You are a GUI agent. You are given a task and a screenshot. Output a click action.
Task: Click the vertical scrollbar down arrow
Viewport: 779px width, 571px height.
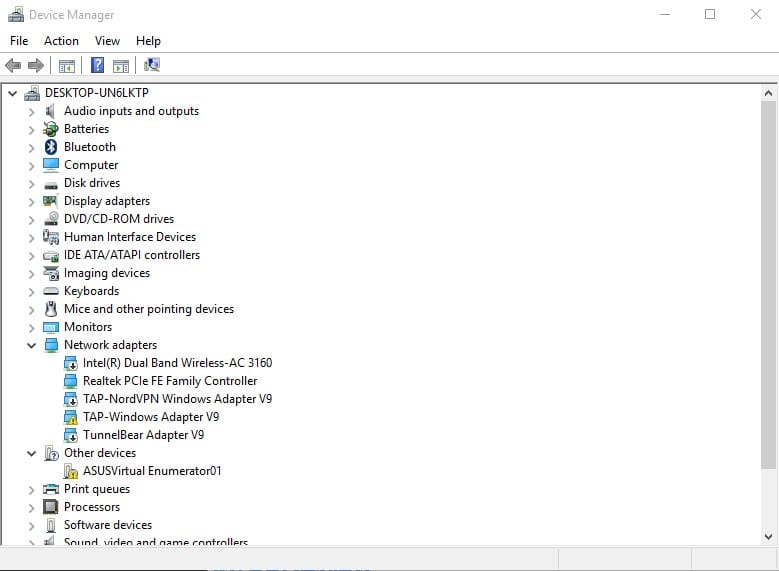tap(768, 537)
